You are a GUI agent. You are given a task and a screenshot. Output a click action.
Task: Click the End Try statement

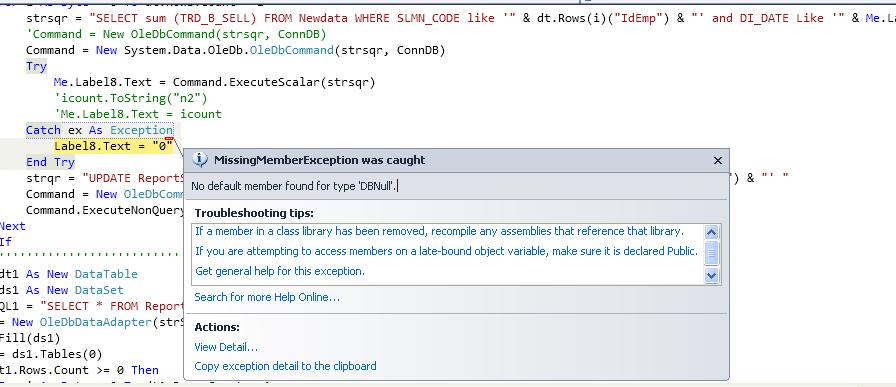(x=50, y=162)
